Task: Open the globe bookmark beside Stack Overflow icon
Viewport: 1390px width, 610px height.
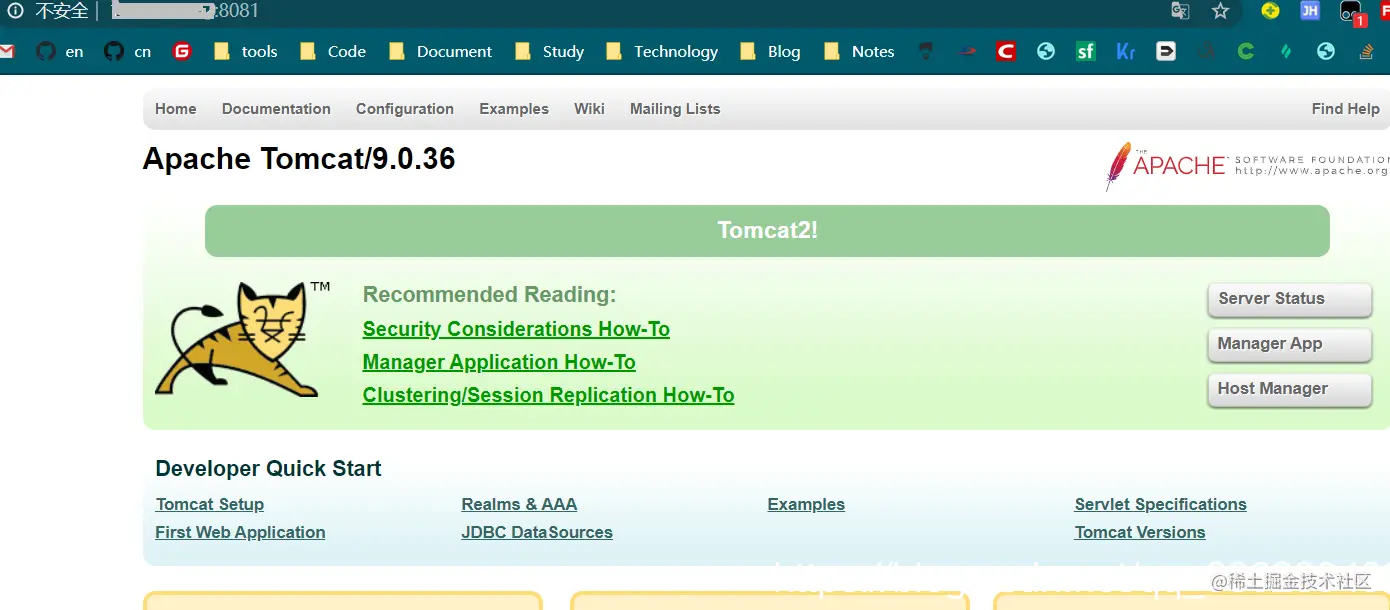Action: [x=1326, y=51]
